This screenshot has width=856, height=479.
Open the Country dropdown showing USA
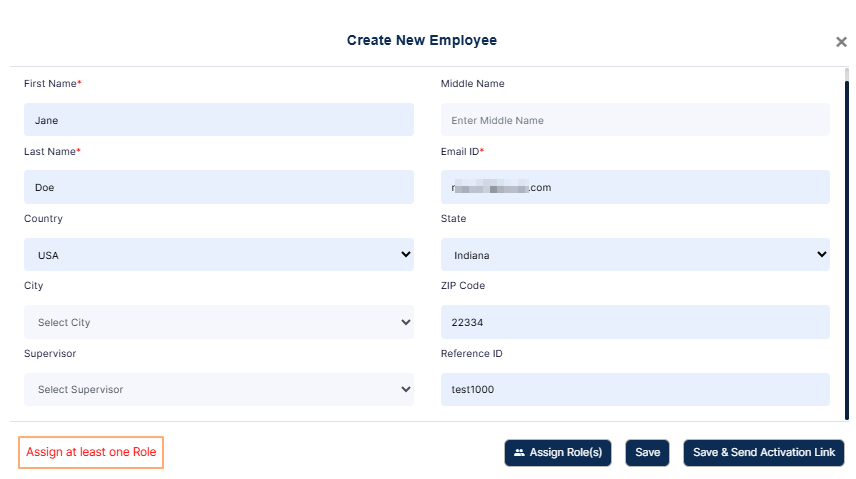pyautogui.click(x=218, y=255)
